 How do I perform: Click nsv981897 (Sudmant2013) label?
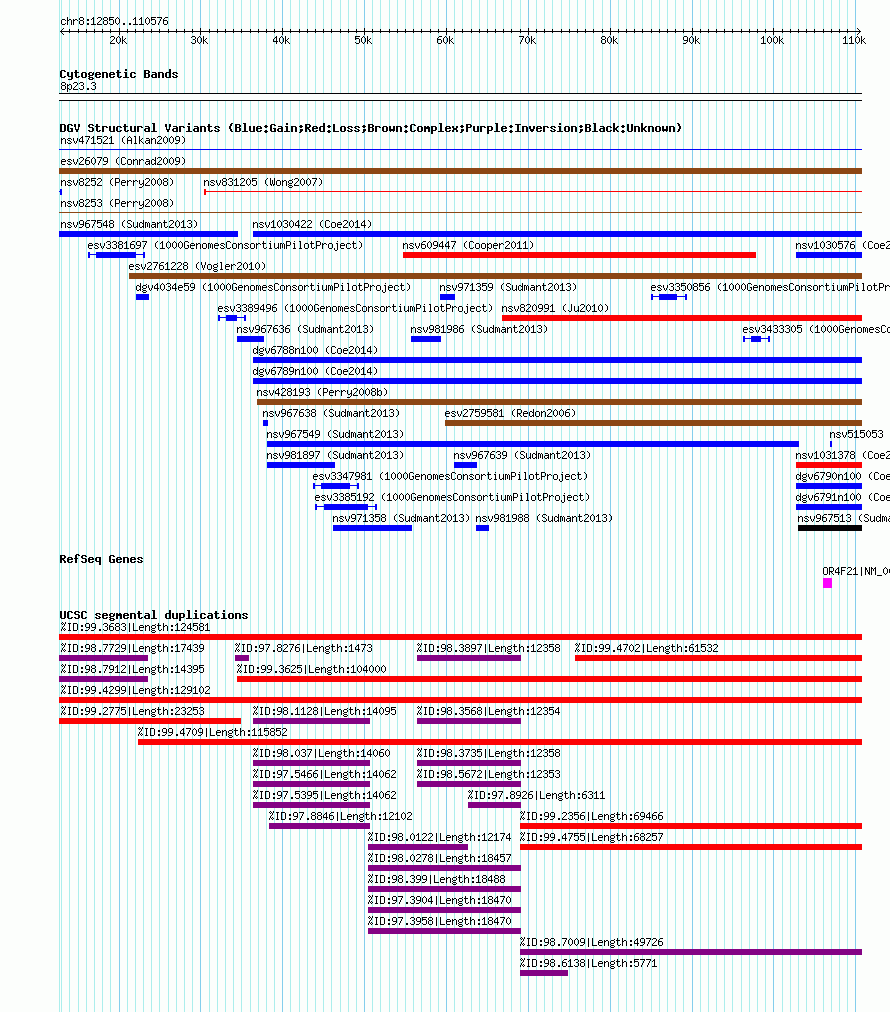[335, 455]
